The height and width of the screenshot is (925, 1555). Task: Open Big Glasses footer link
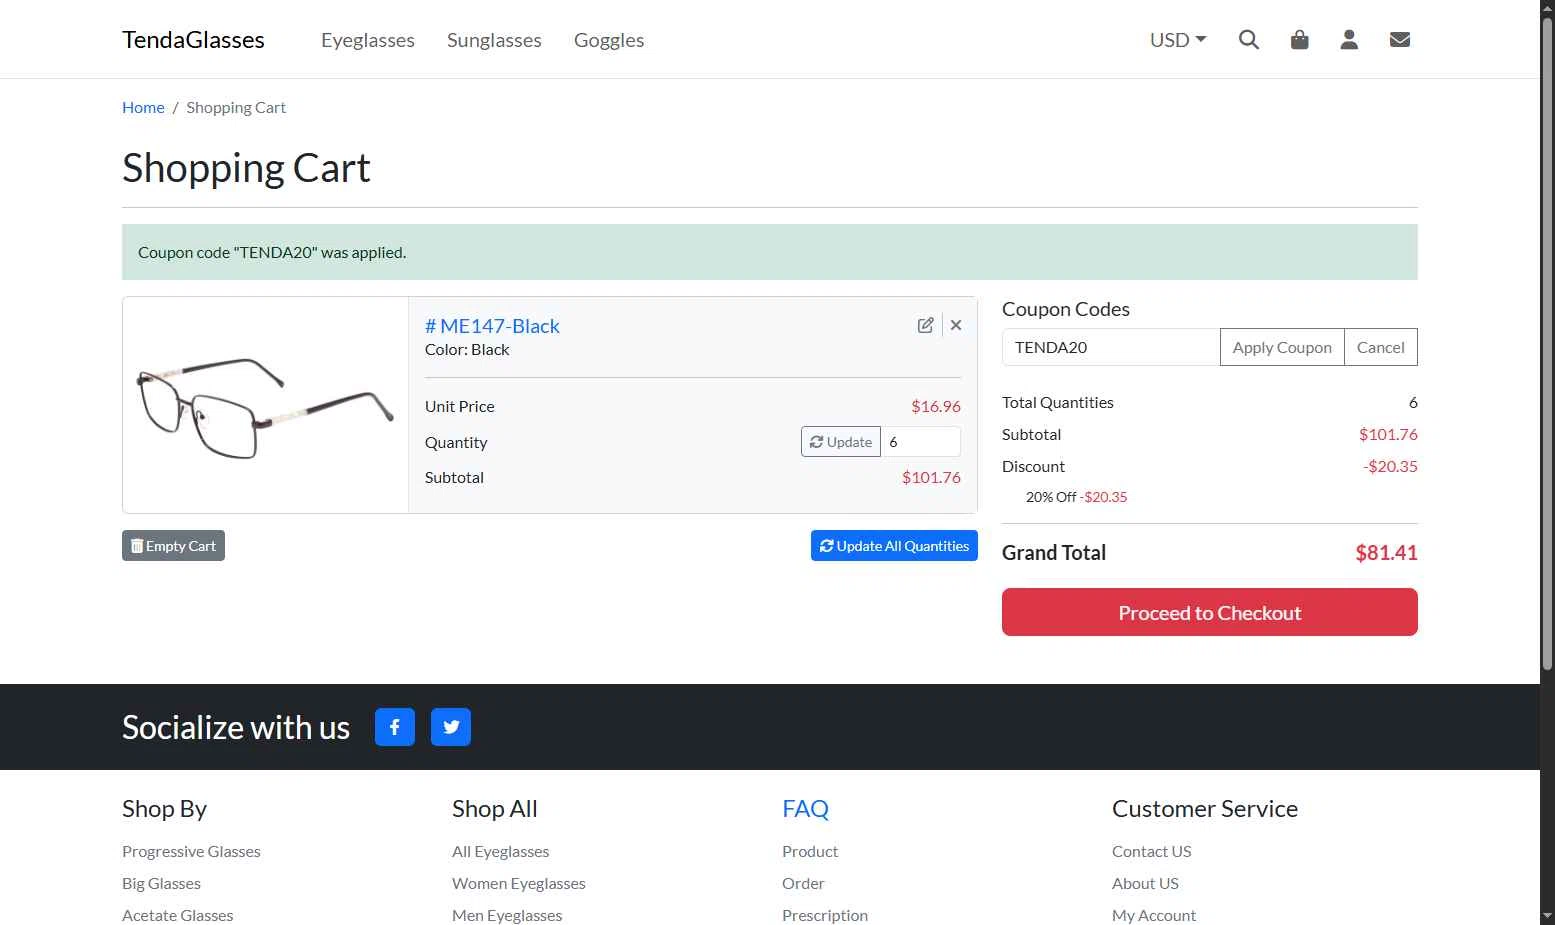161,883
